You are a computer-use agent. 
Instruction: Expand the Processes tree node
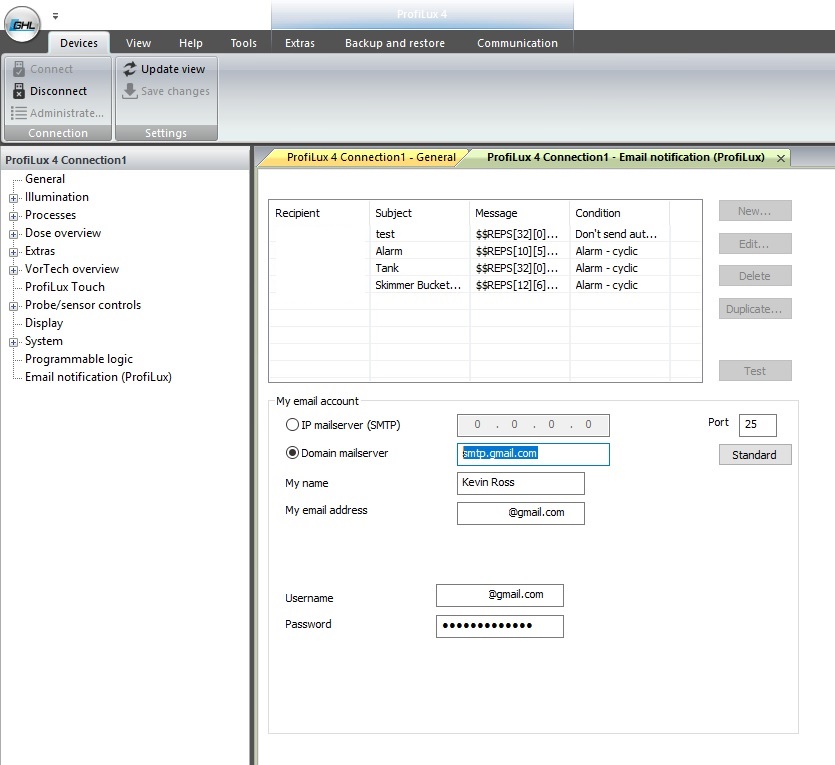click(x=13, y=216)
